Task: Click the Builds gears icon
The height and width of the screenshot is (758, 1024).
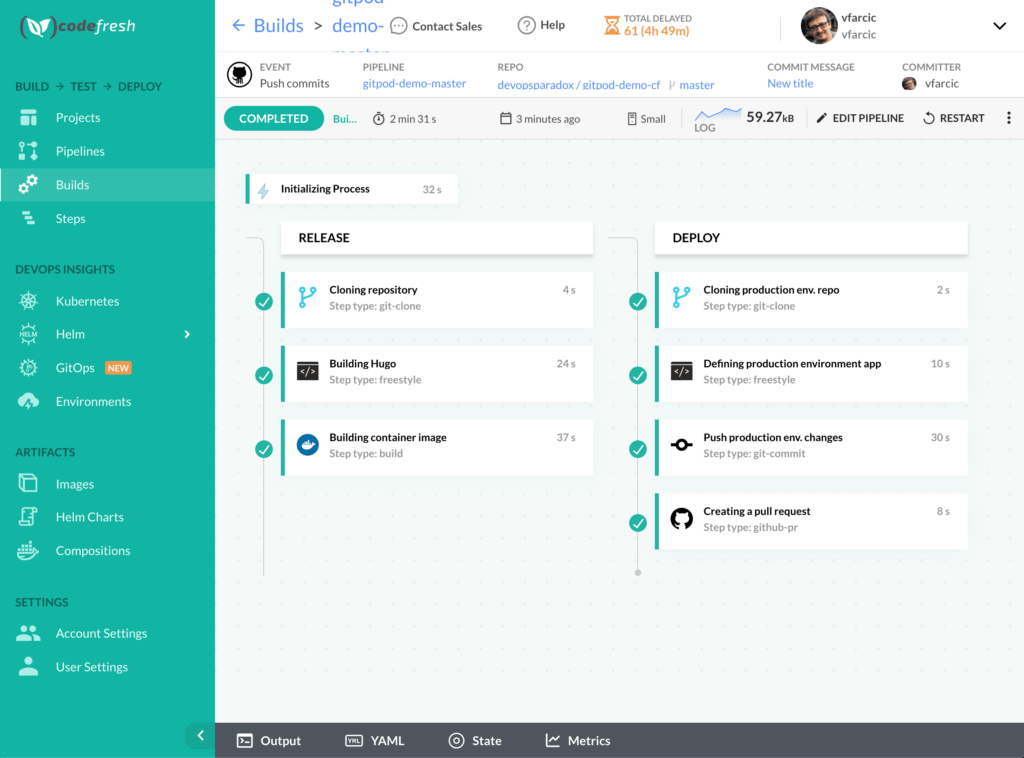Action: pos(28,185)
